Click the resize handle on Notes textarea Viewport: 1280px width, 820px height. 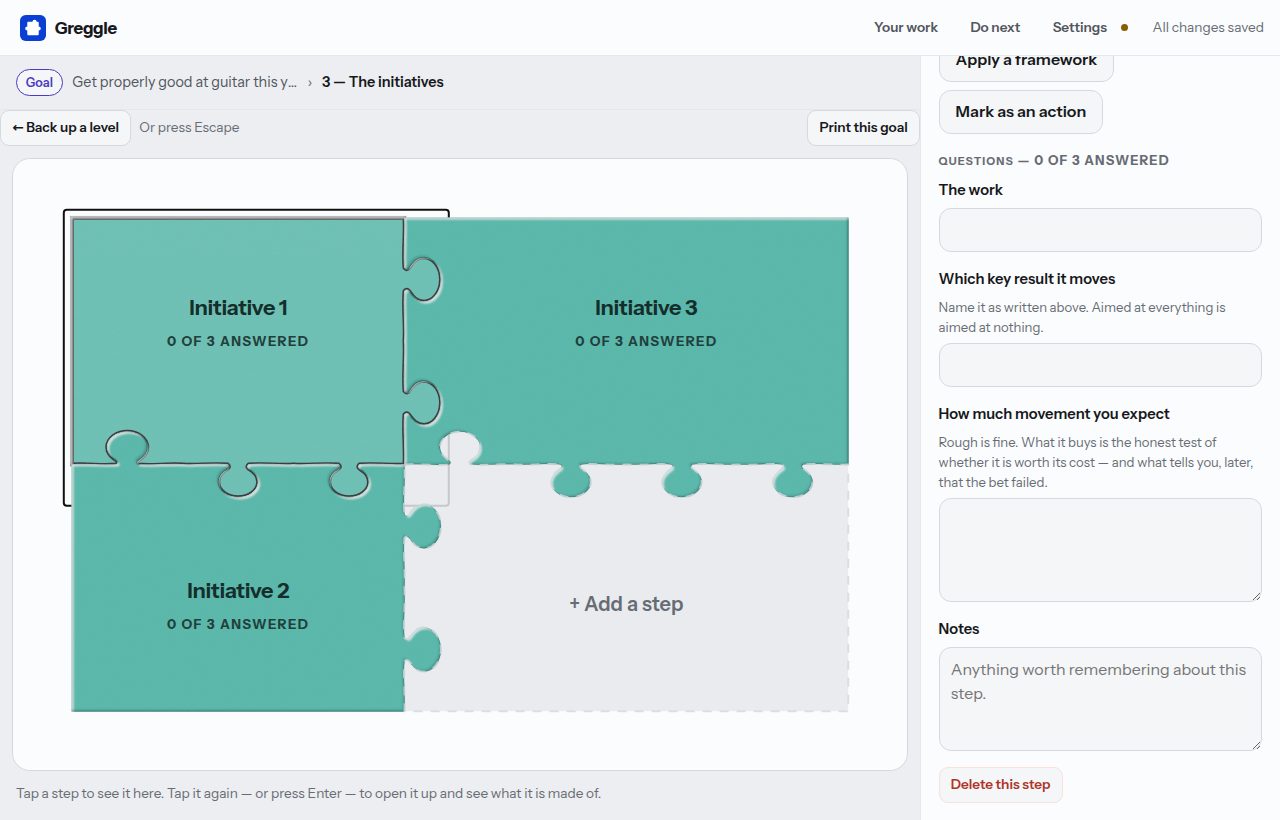[x=1255, y=744]
